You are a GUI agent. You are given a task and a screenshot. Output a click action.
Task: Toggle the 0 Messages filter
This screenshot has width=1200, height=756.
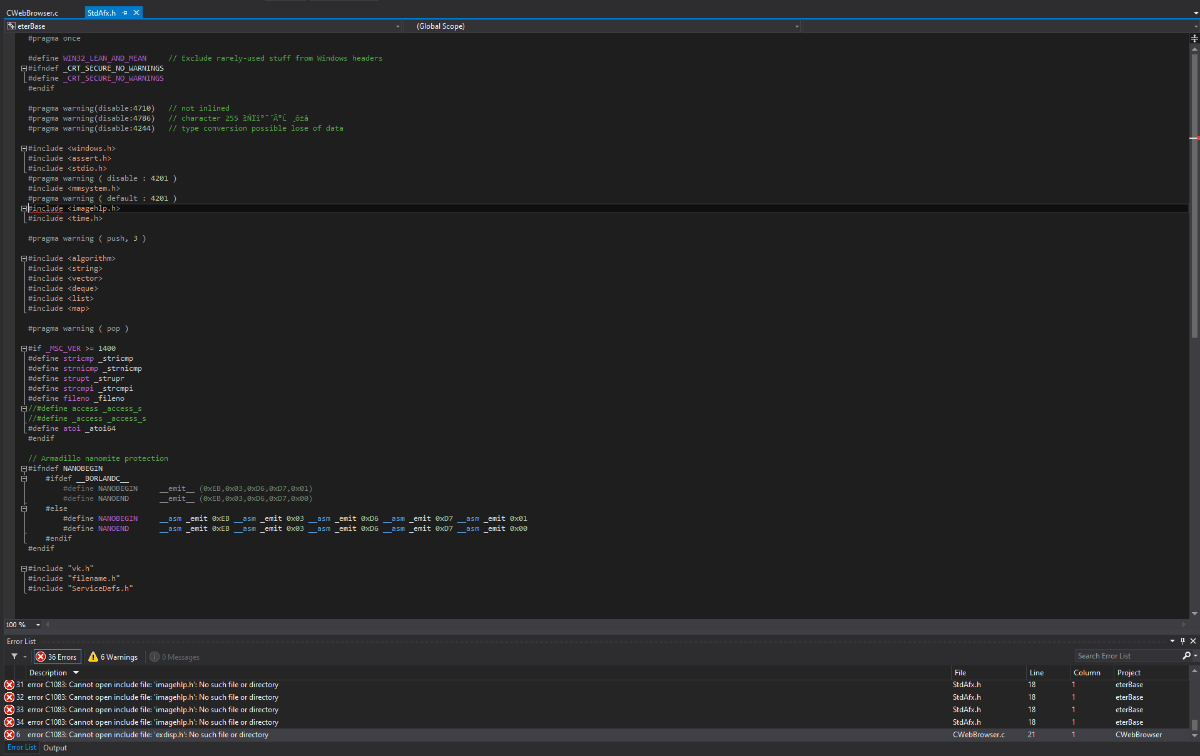pyautogui.click(x=174, y=657)
